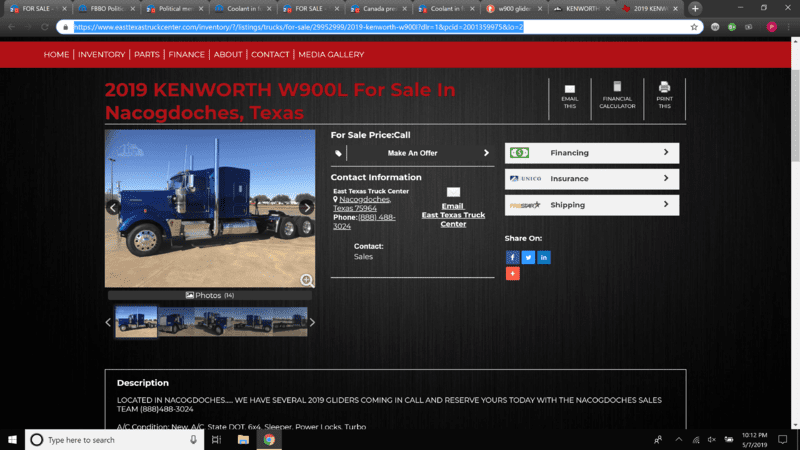The width and height of the screenshot is (800, 450).
Task: Call phone number (888) 488-3024 link
Action: 364,221
